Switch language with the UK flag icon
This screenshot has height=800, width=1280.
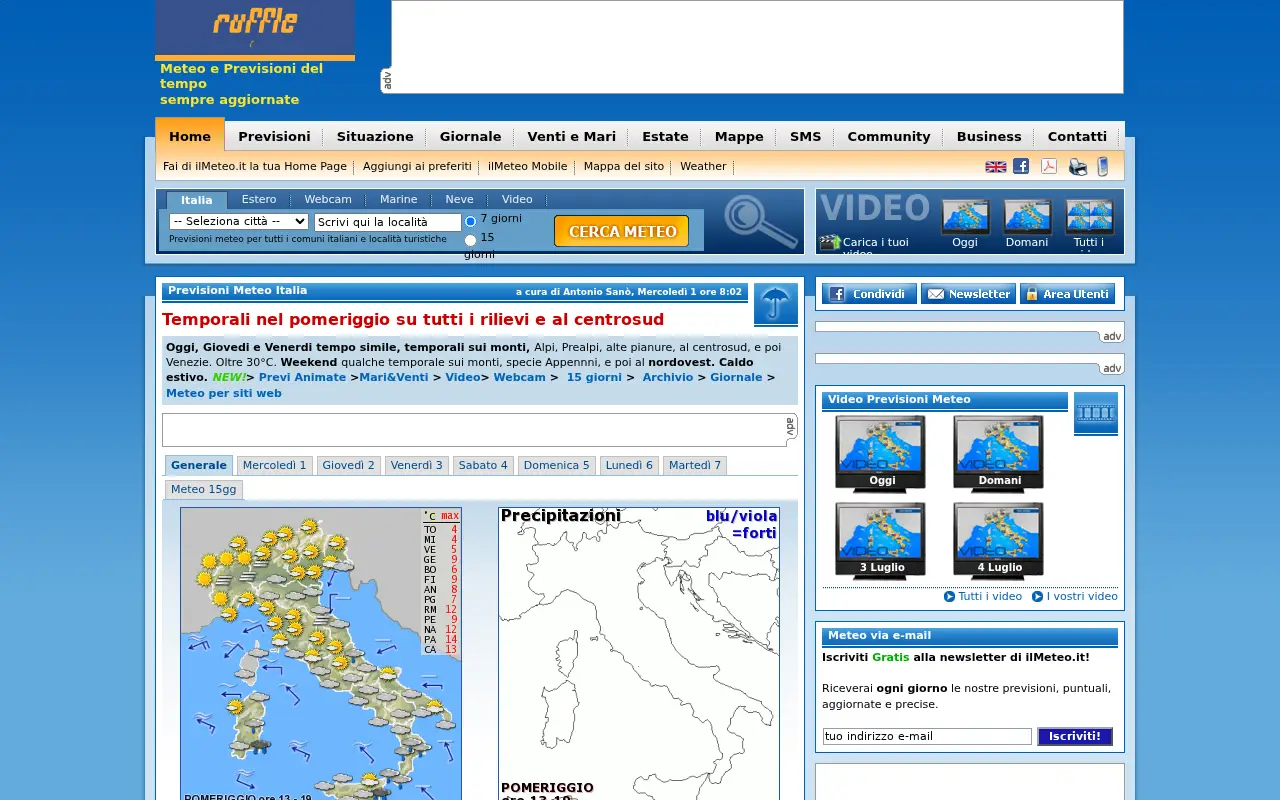996,167
